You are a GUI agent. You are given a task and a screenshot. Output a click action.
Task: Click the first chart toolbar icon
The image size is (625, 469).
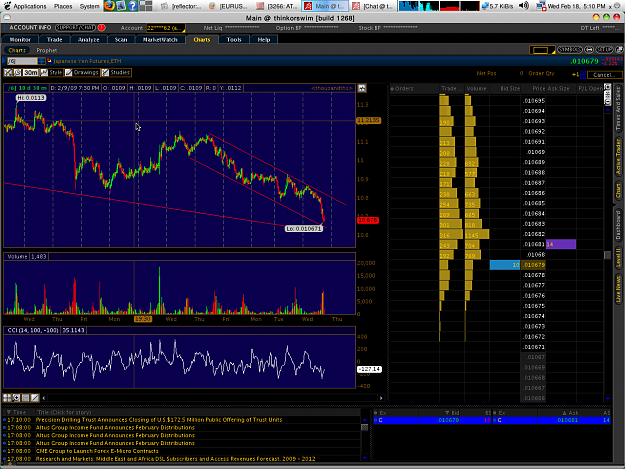8,73
